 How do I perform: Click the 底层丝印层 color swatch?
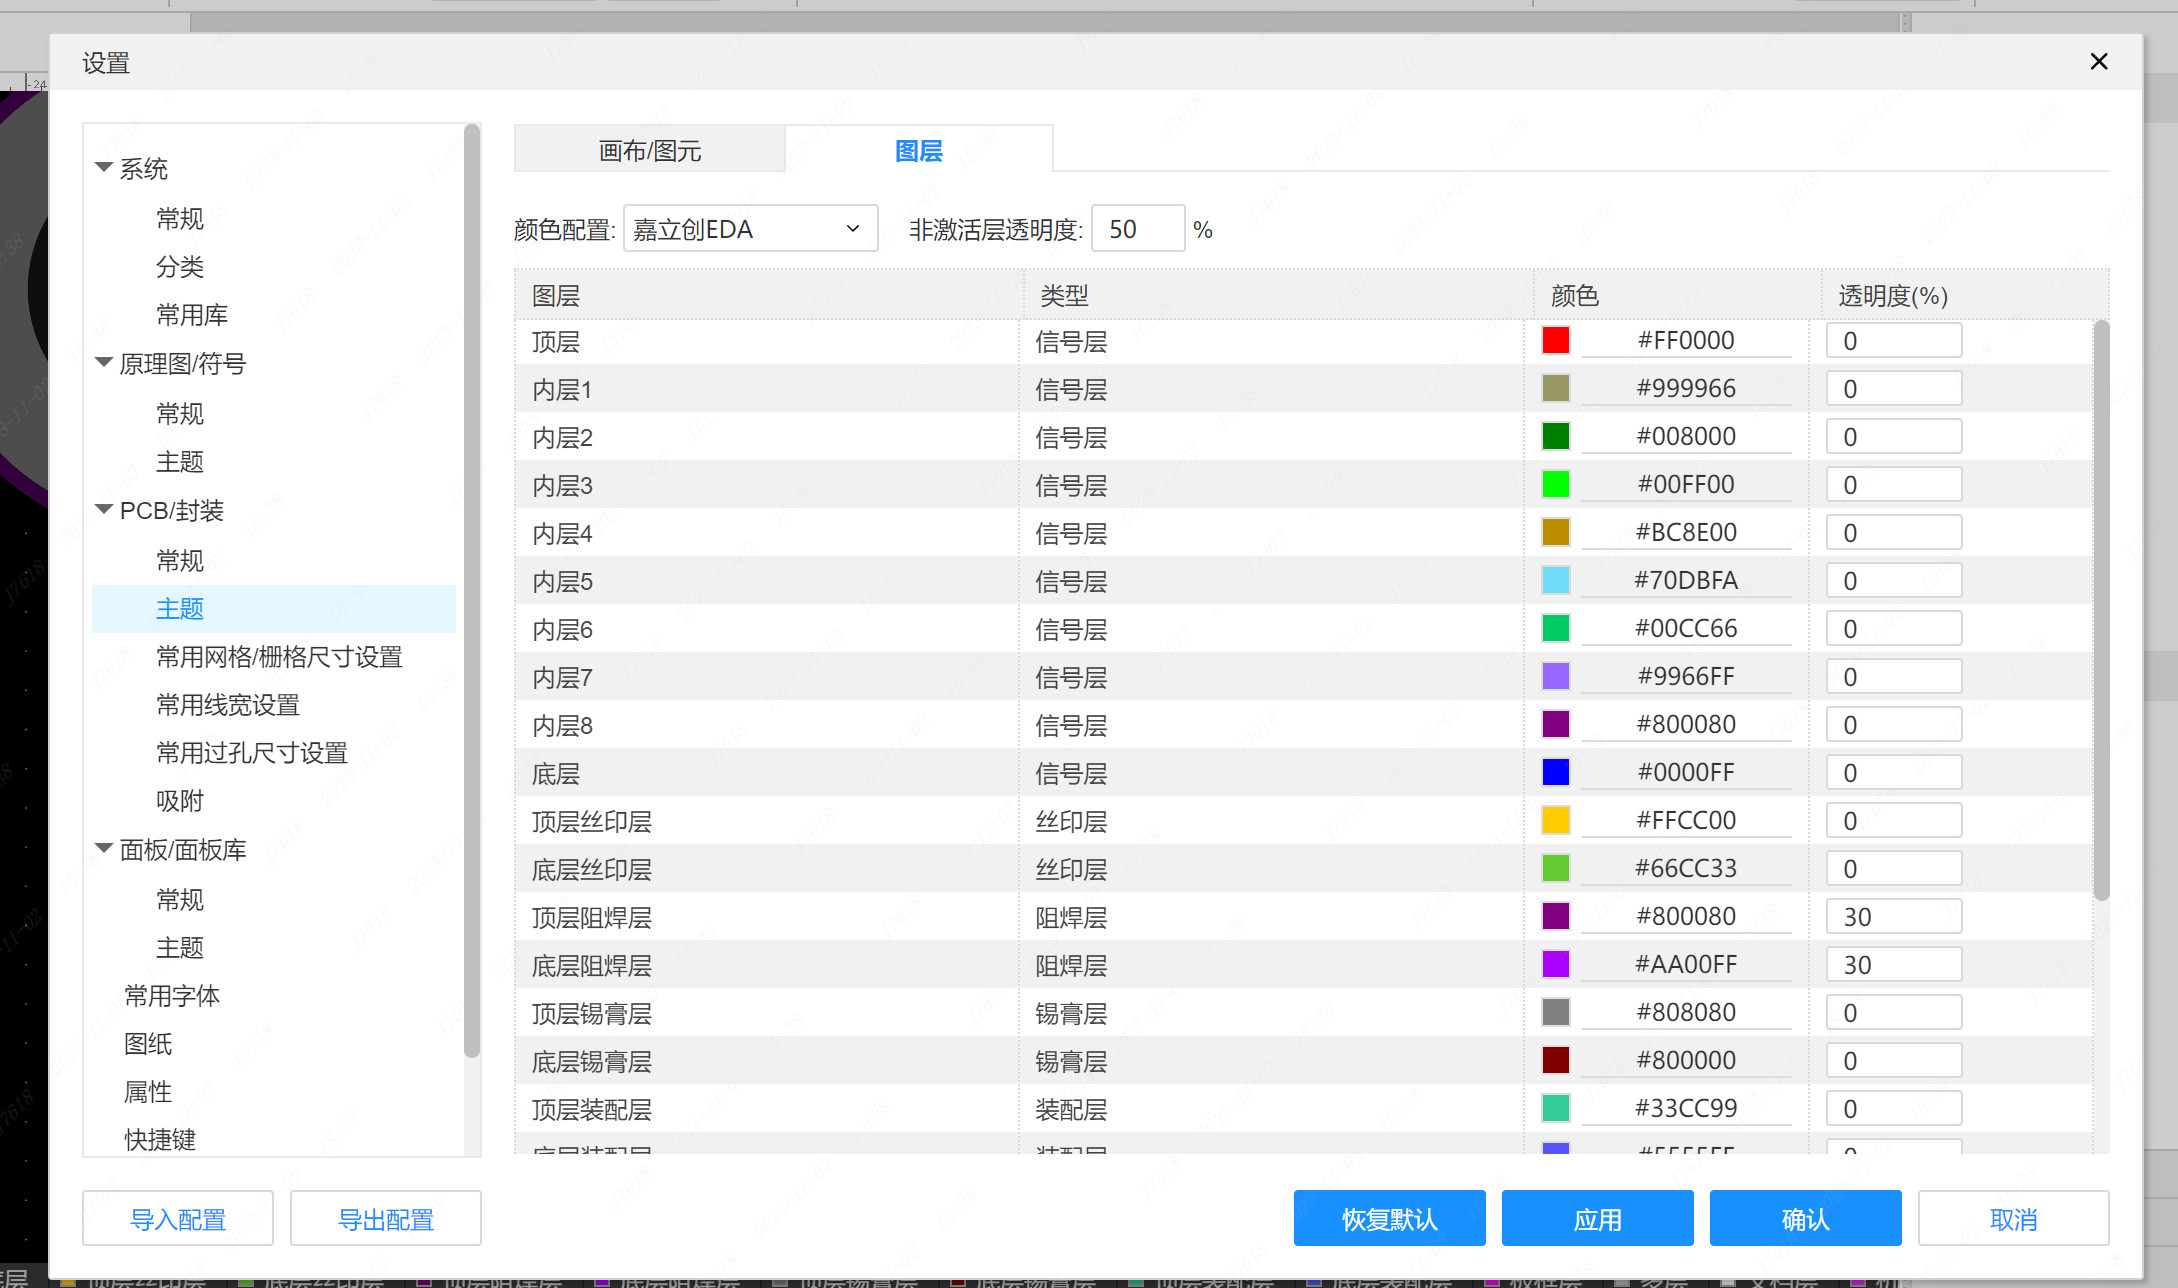point(1556,868)
